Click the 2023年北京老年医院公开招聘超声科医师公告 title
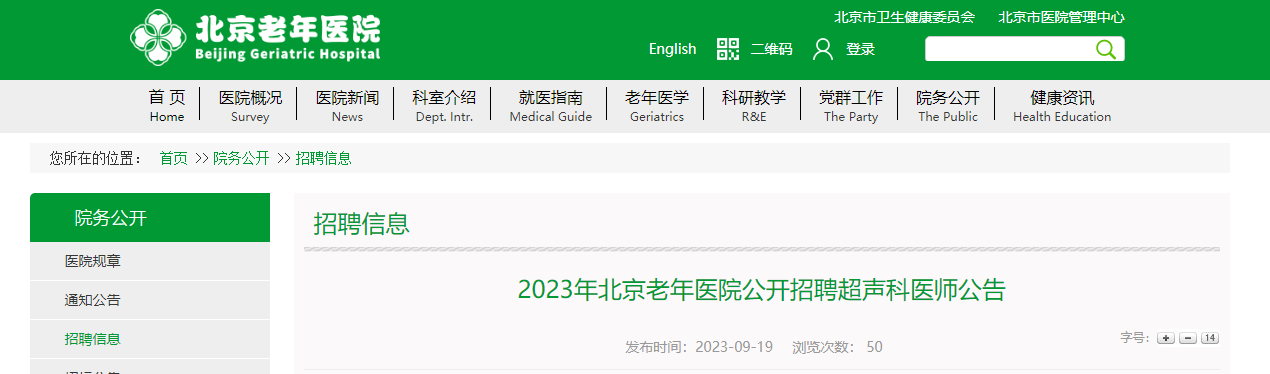 pyautogui.click(x=761, y=290)
